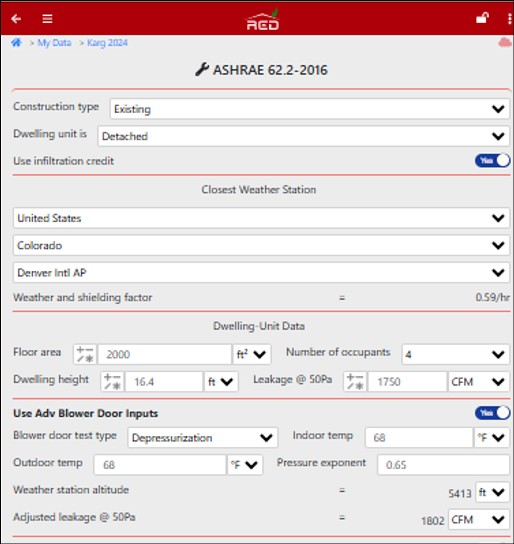Click Indoor temp input field

click(419, 437)
